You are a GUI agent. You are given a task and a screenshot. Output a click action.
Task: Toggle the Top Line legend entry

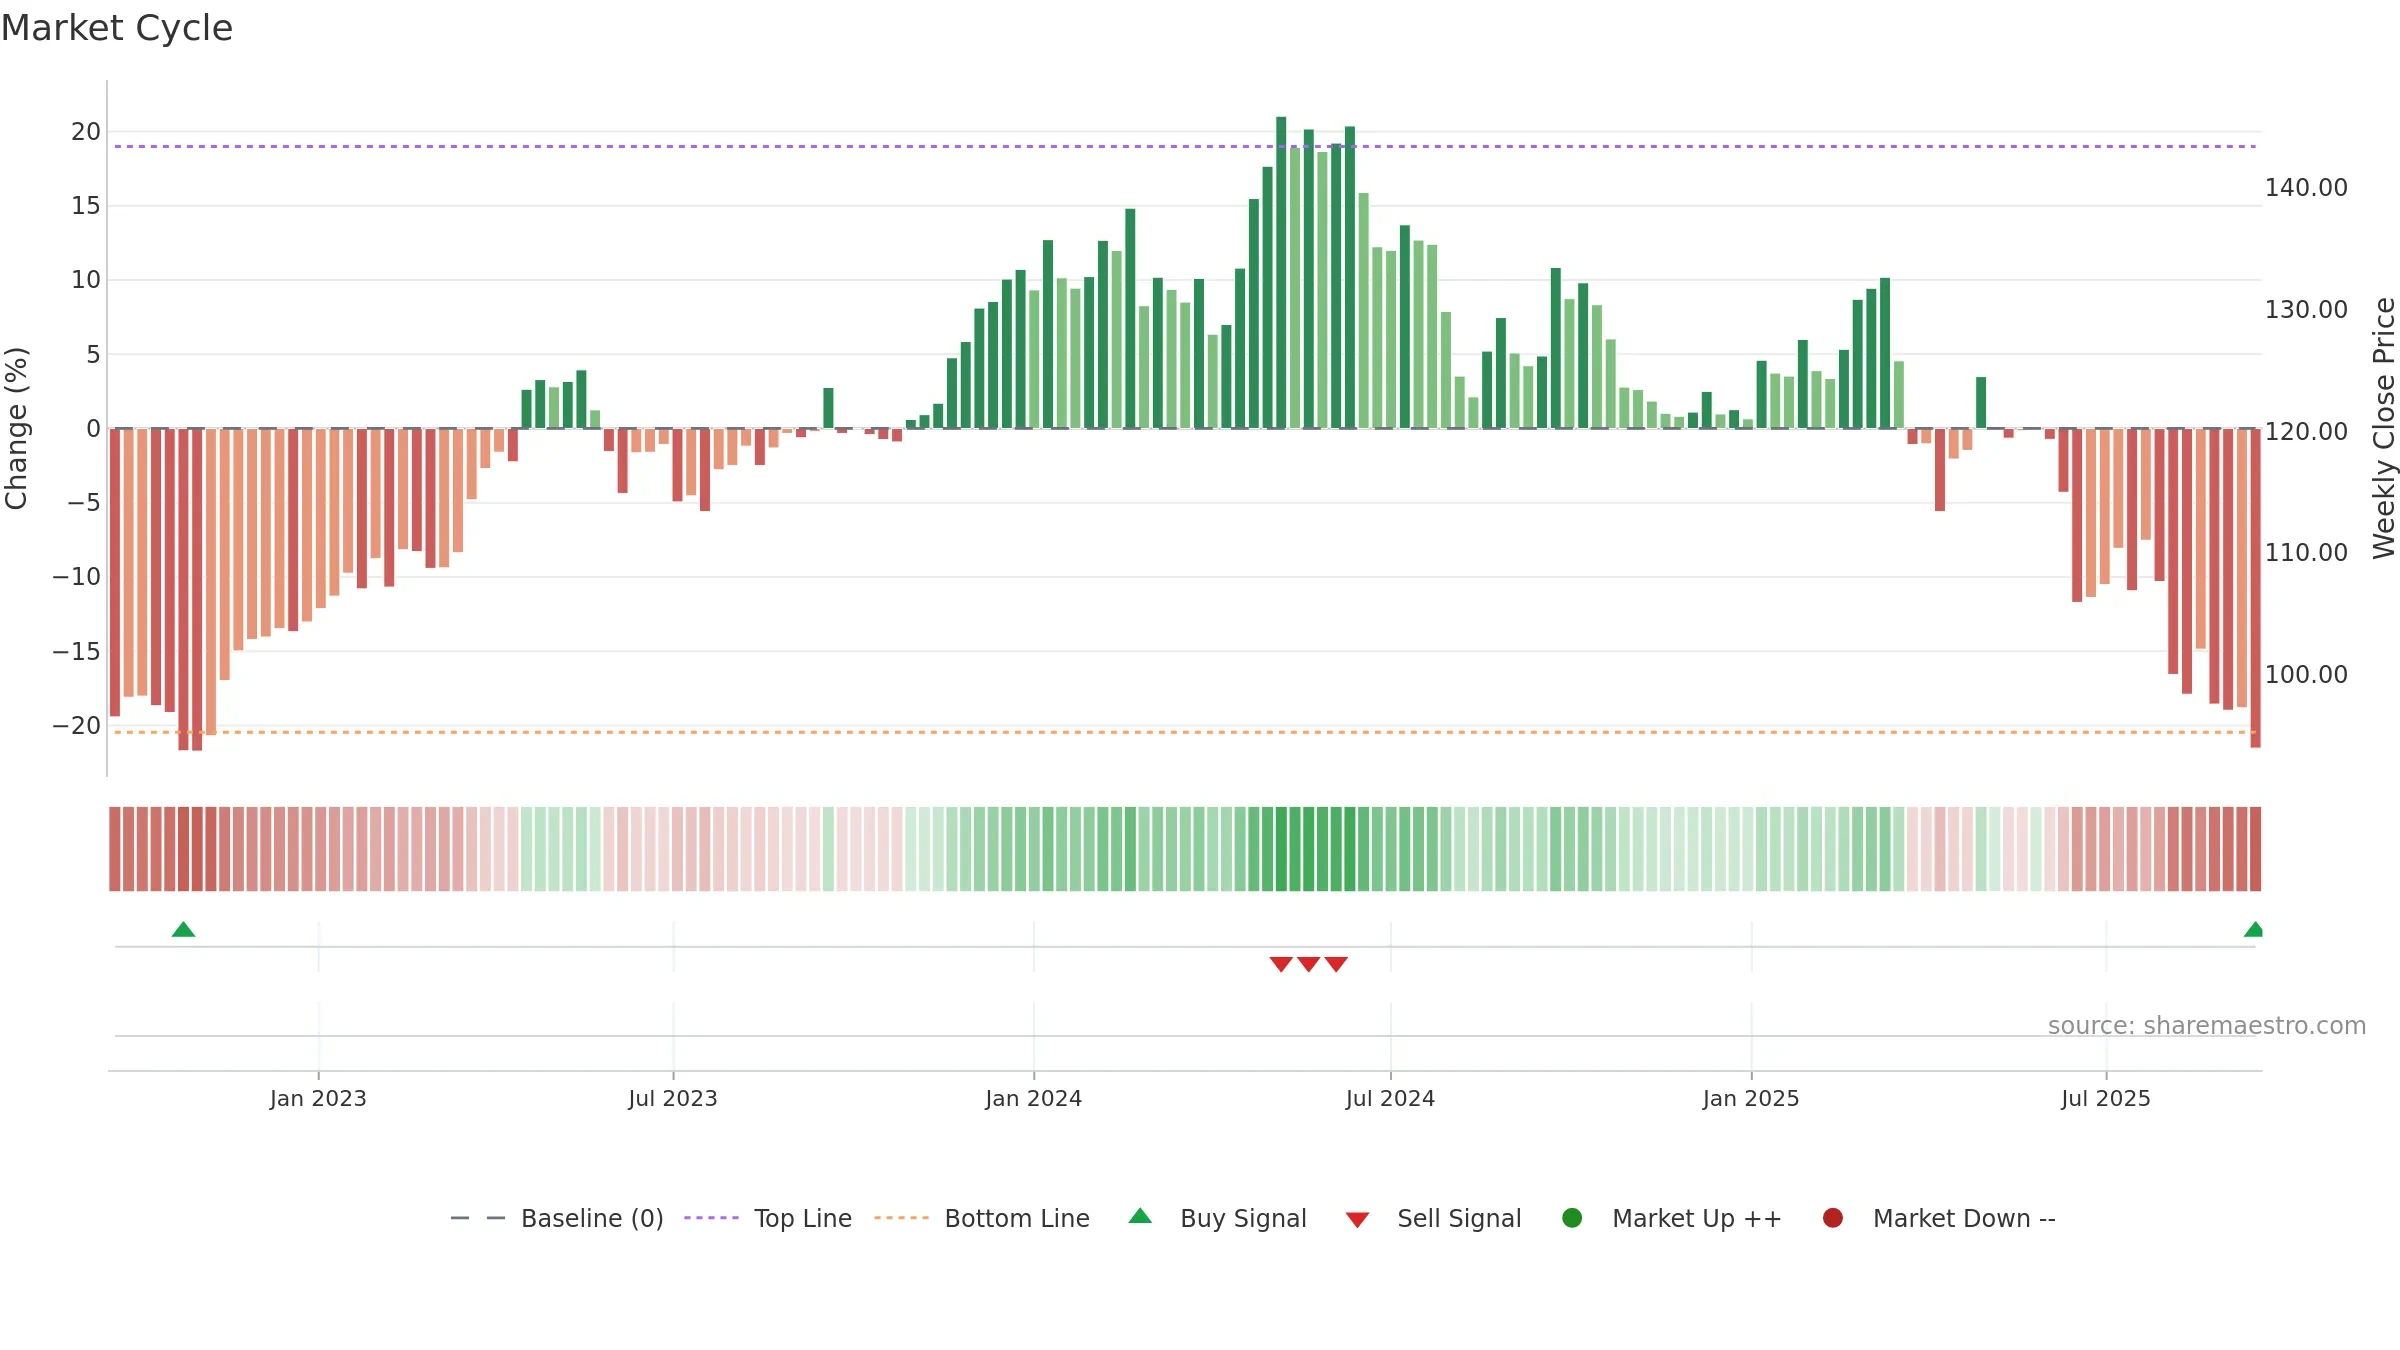coord(768,1218)
